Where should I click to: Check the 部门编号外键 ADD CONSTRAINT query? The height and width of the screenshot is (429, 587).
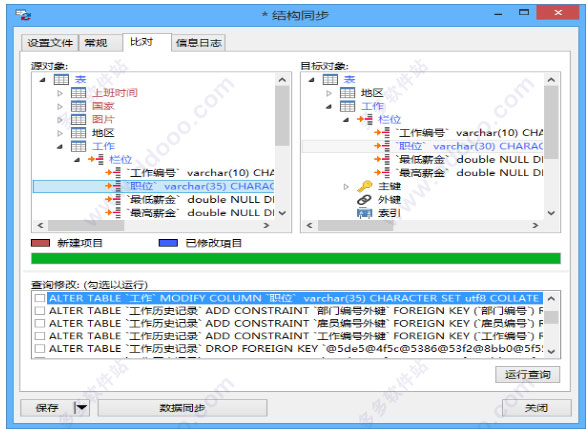(40, 311)
